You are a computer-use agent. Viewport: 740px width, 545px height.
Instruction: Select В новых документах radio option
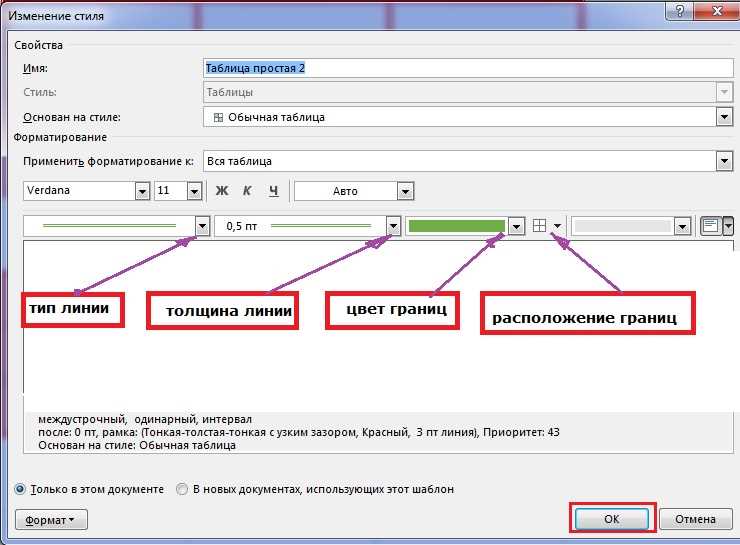pyautogui.click(x=182, y=489)
